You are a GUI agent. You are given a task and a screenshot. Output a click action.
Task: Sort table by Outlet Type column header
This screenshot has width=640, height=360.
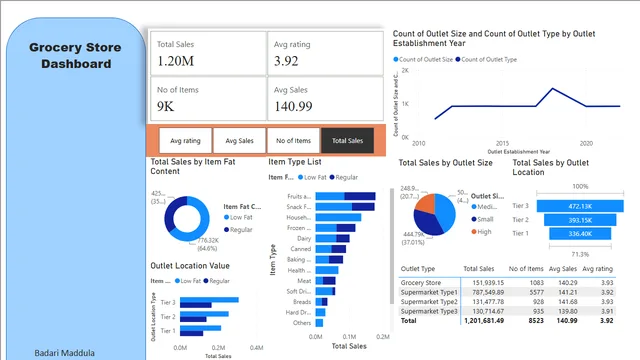418,269
